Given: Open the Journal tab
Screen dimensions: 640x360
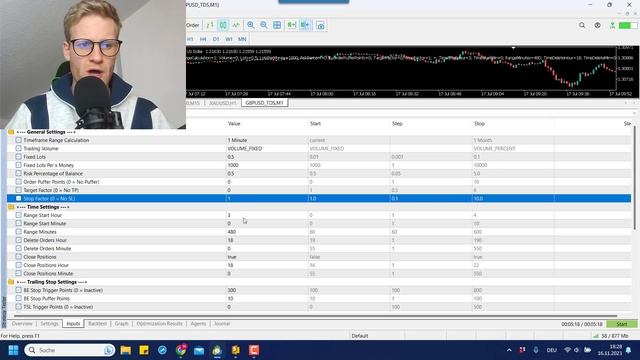Looking at the screenshot, I should (222, 324).
